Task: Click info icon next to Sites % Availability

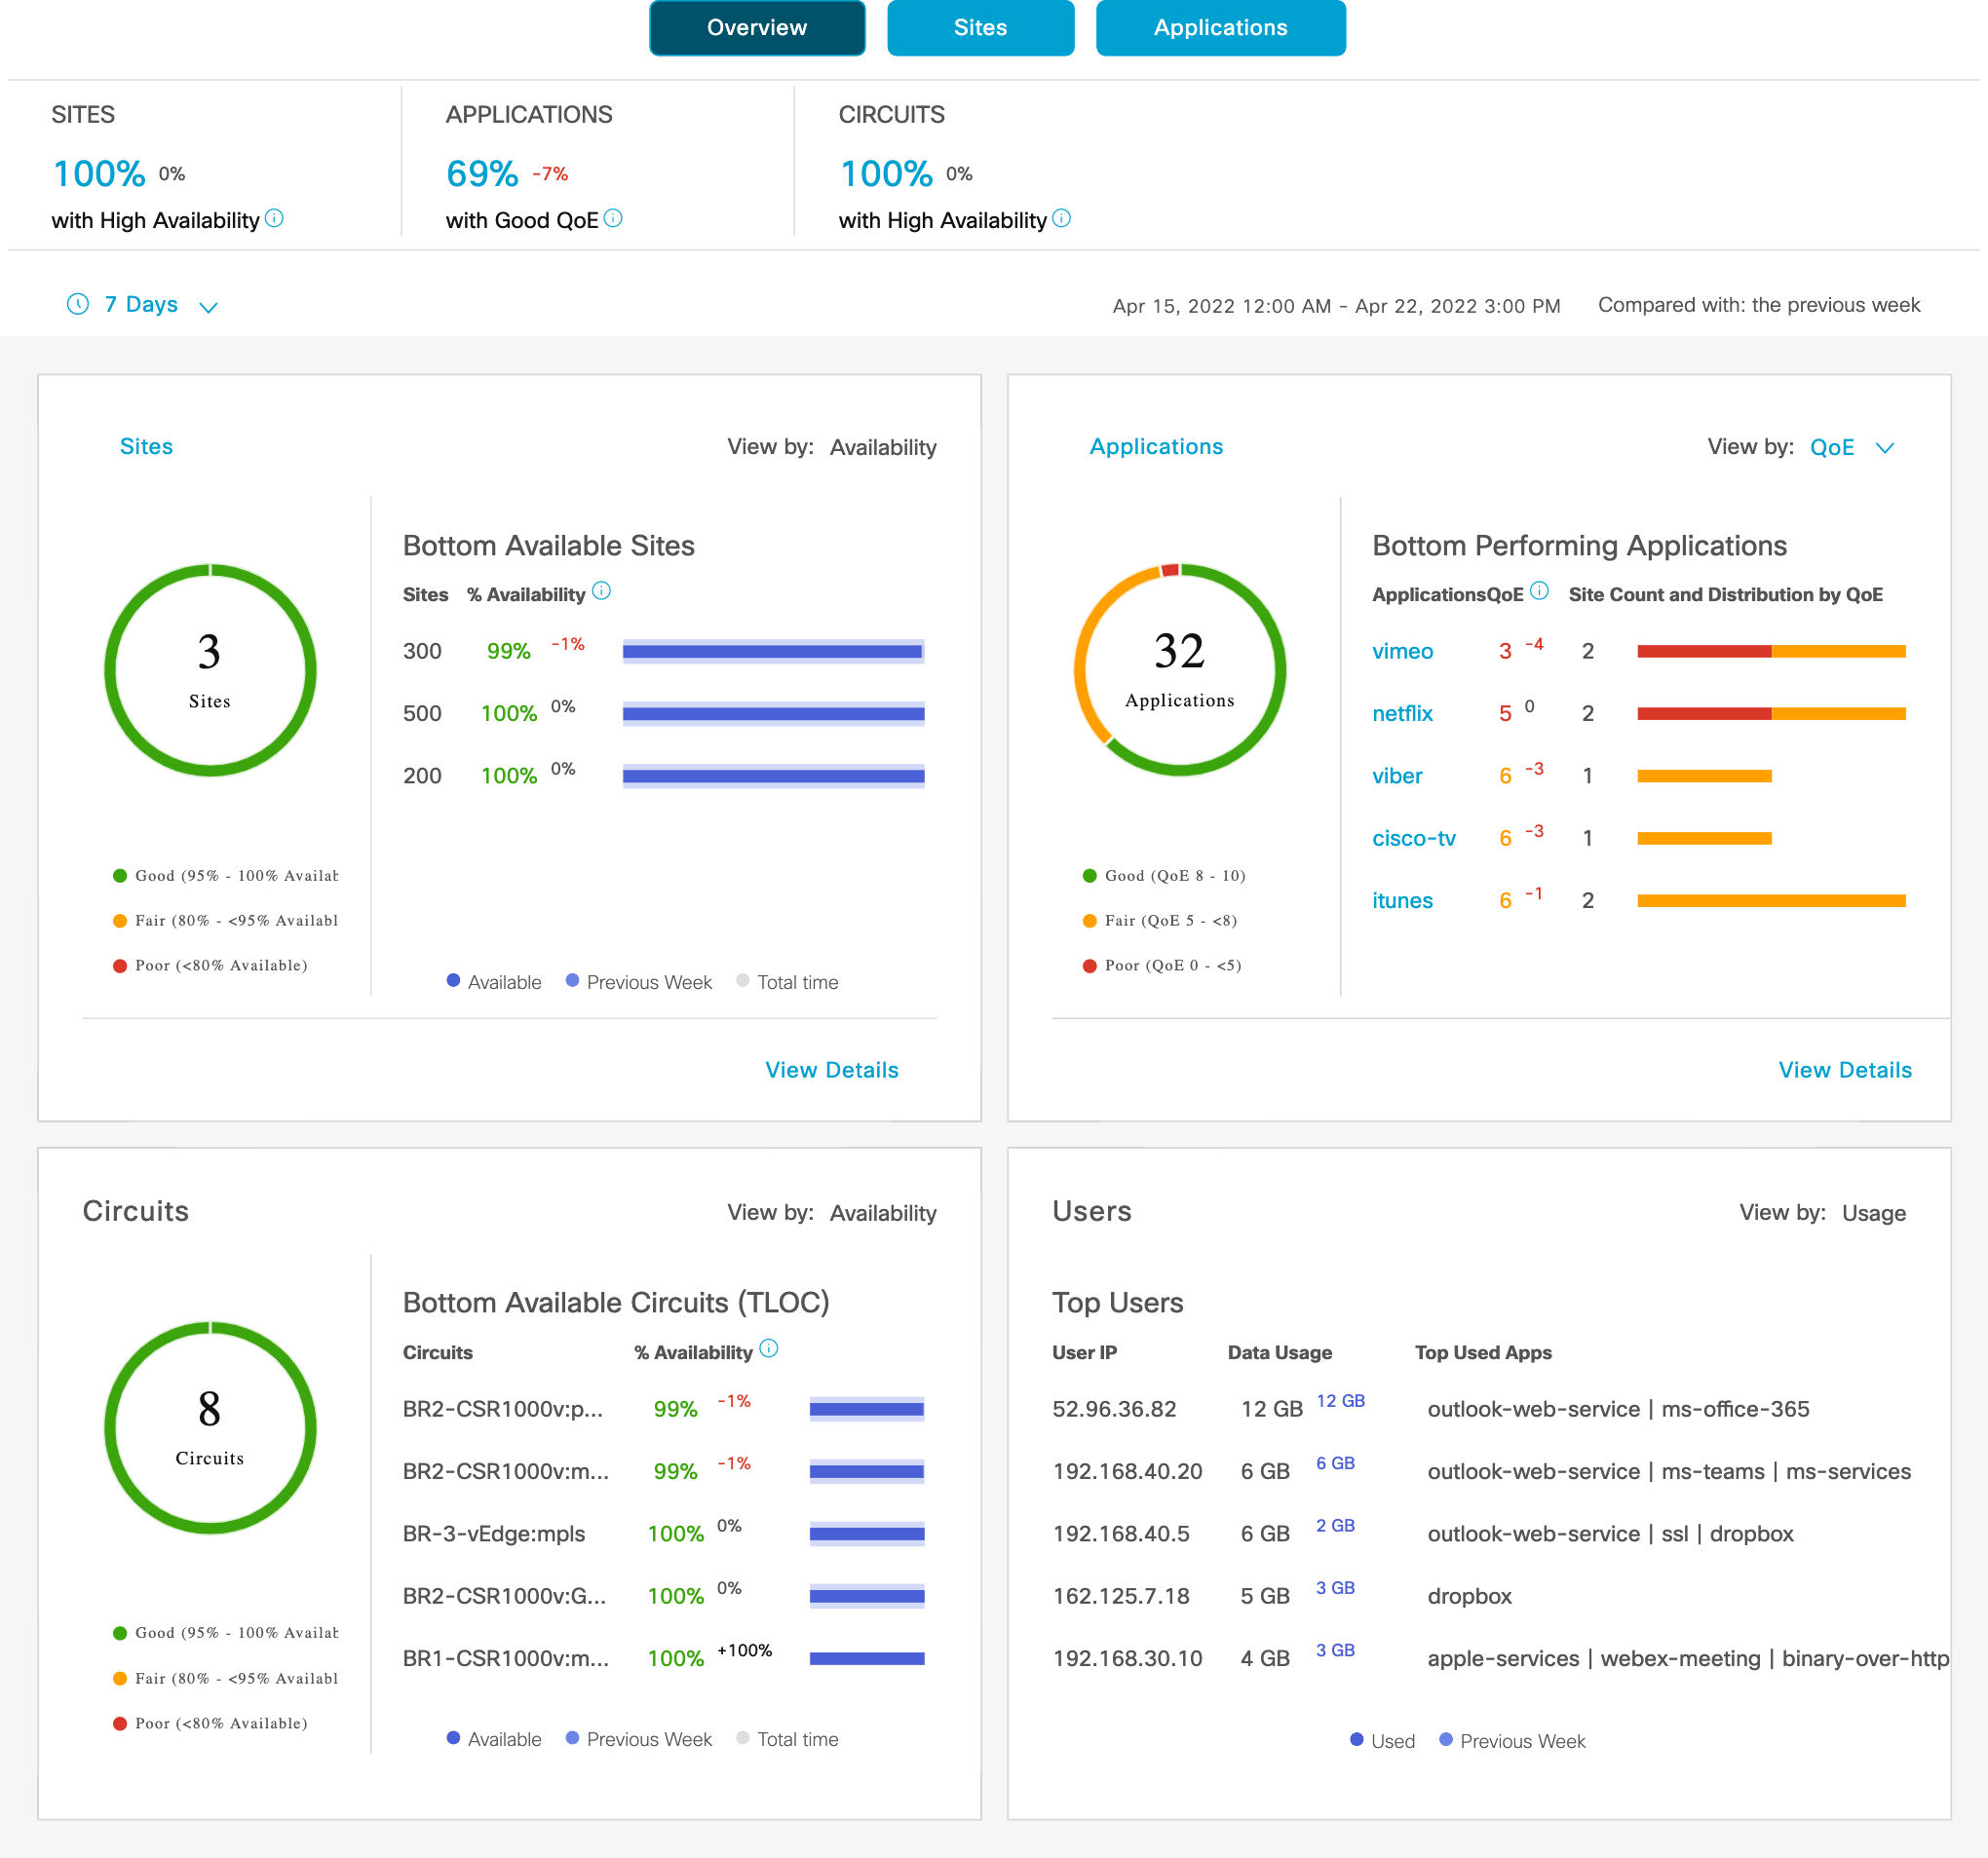Action: tap(601, 591)
